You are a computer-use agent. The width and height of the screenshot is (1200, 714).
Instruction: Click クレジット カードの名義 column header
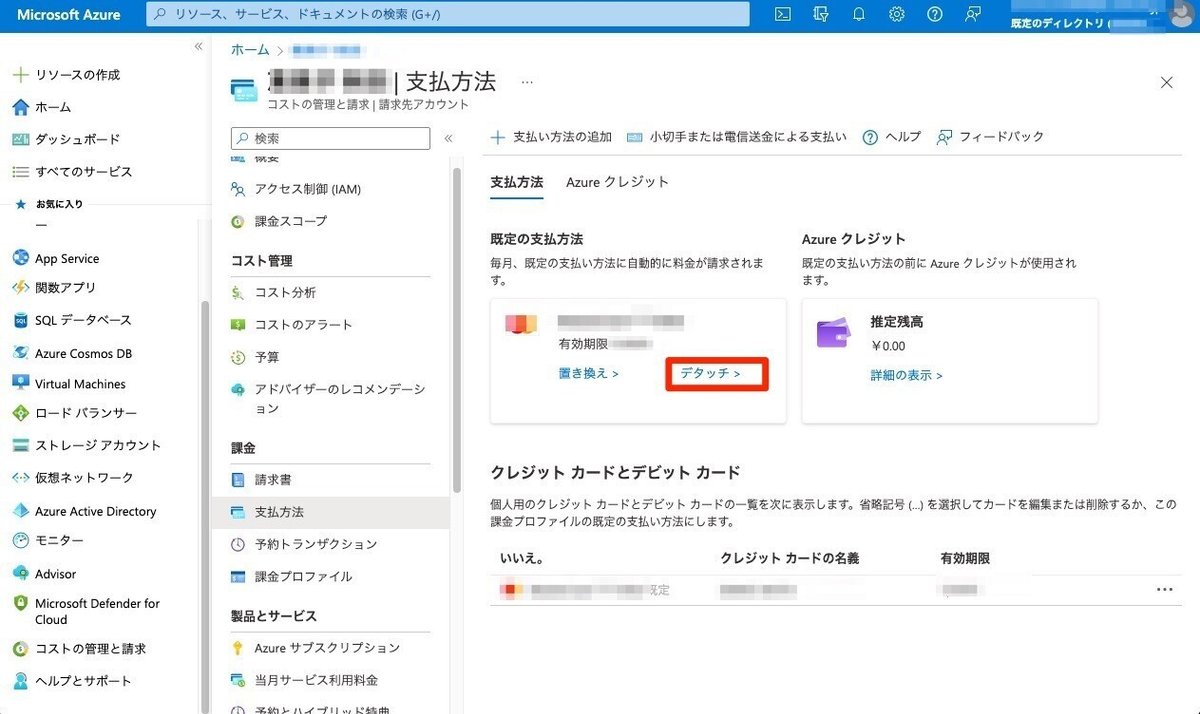point(790,558)
